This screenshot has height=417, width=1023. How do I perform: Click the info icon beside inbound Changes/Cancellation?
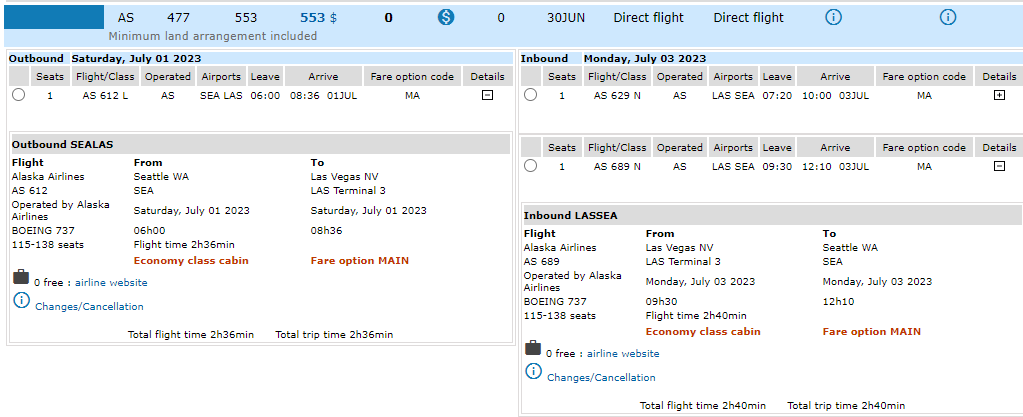pos(533,372)
